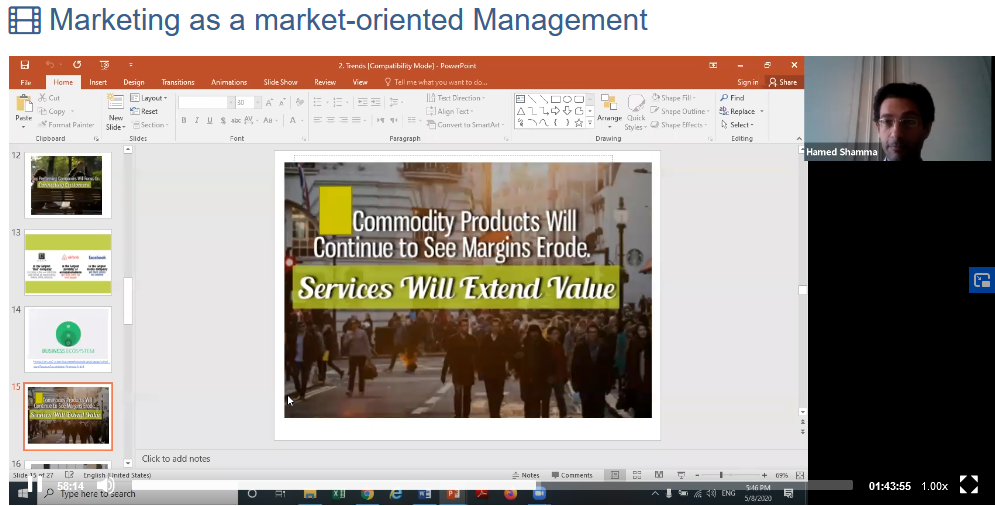Expand the shapes gallery more arrow
This screenshot has height=506, width=995.
590,123
